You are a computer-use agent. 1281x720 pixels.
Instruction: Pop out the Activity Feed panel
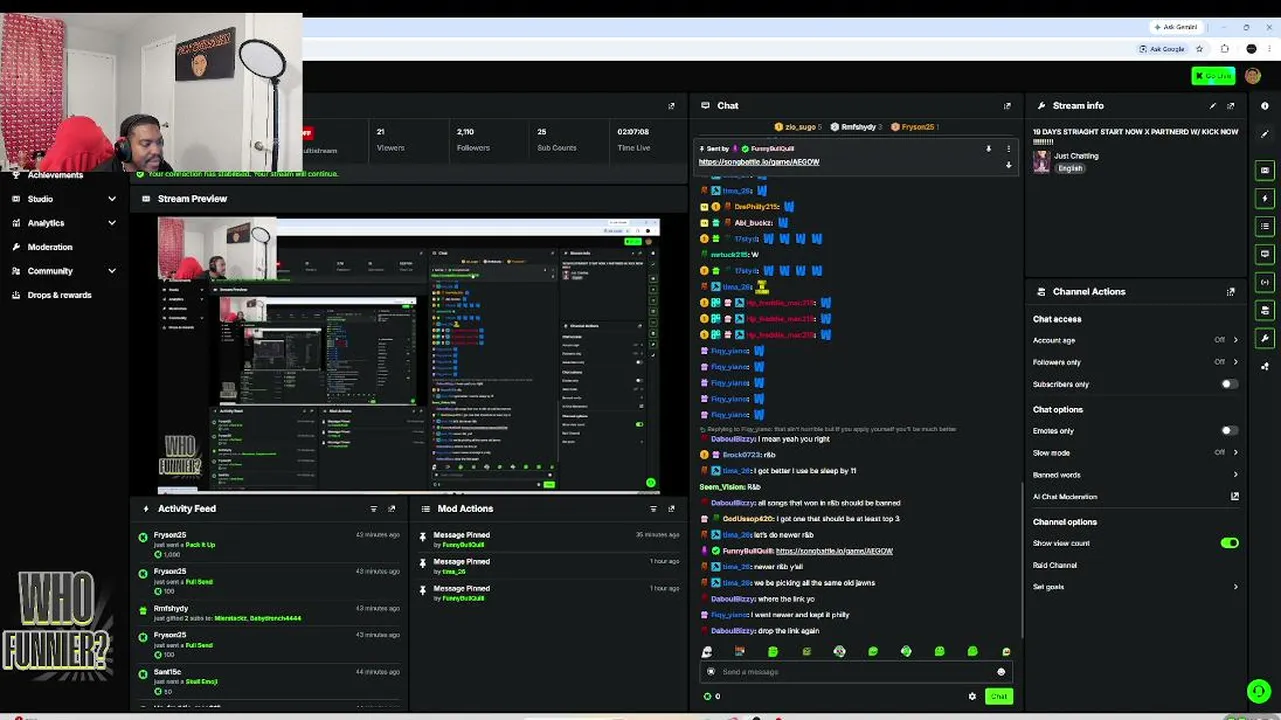coord(392,509)
